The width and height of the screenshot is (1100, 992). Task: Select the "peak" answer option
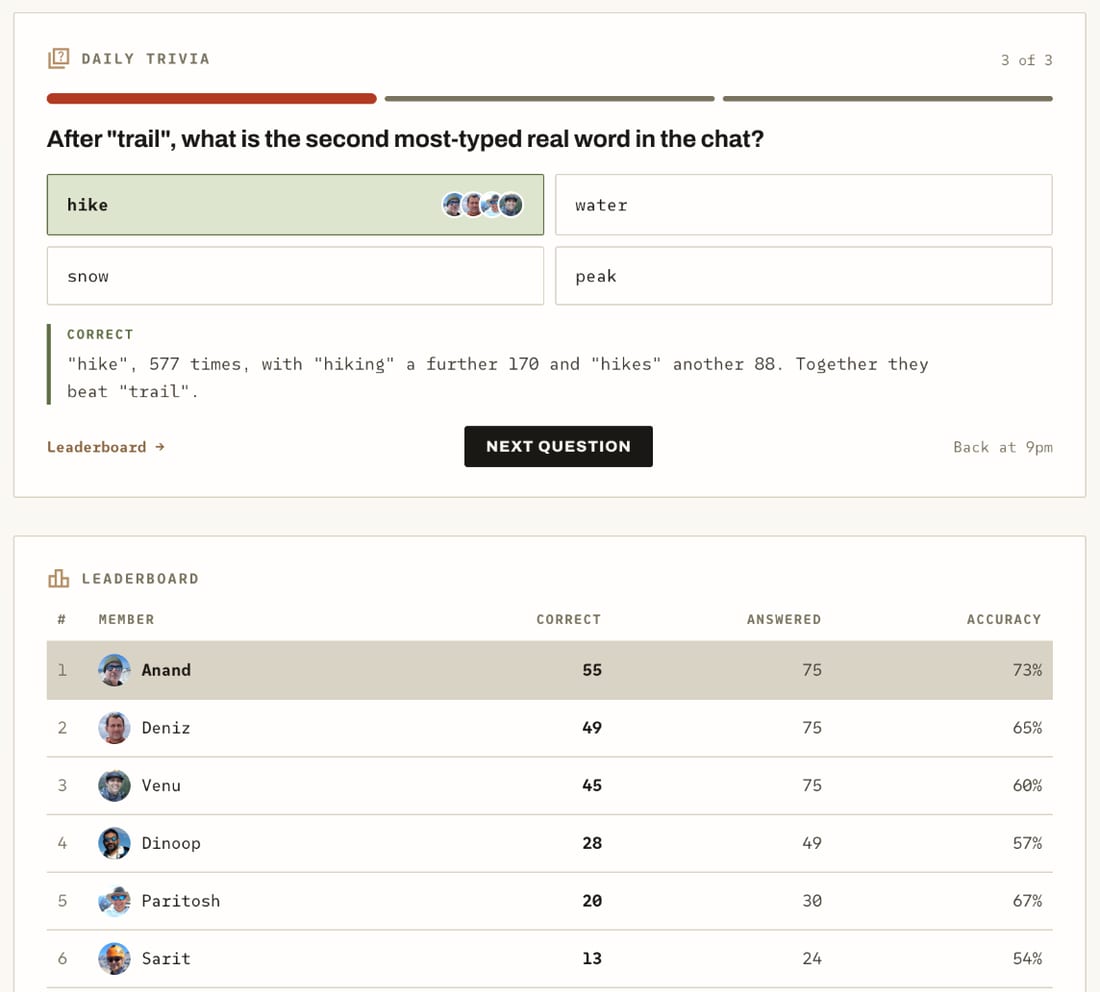point(804,276)
